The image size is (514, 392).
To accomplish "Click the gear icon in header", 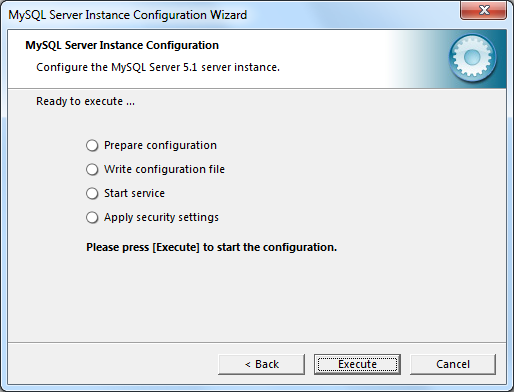I will point(472,58).
